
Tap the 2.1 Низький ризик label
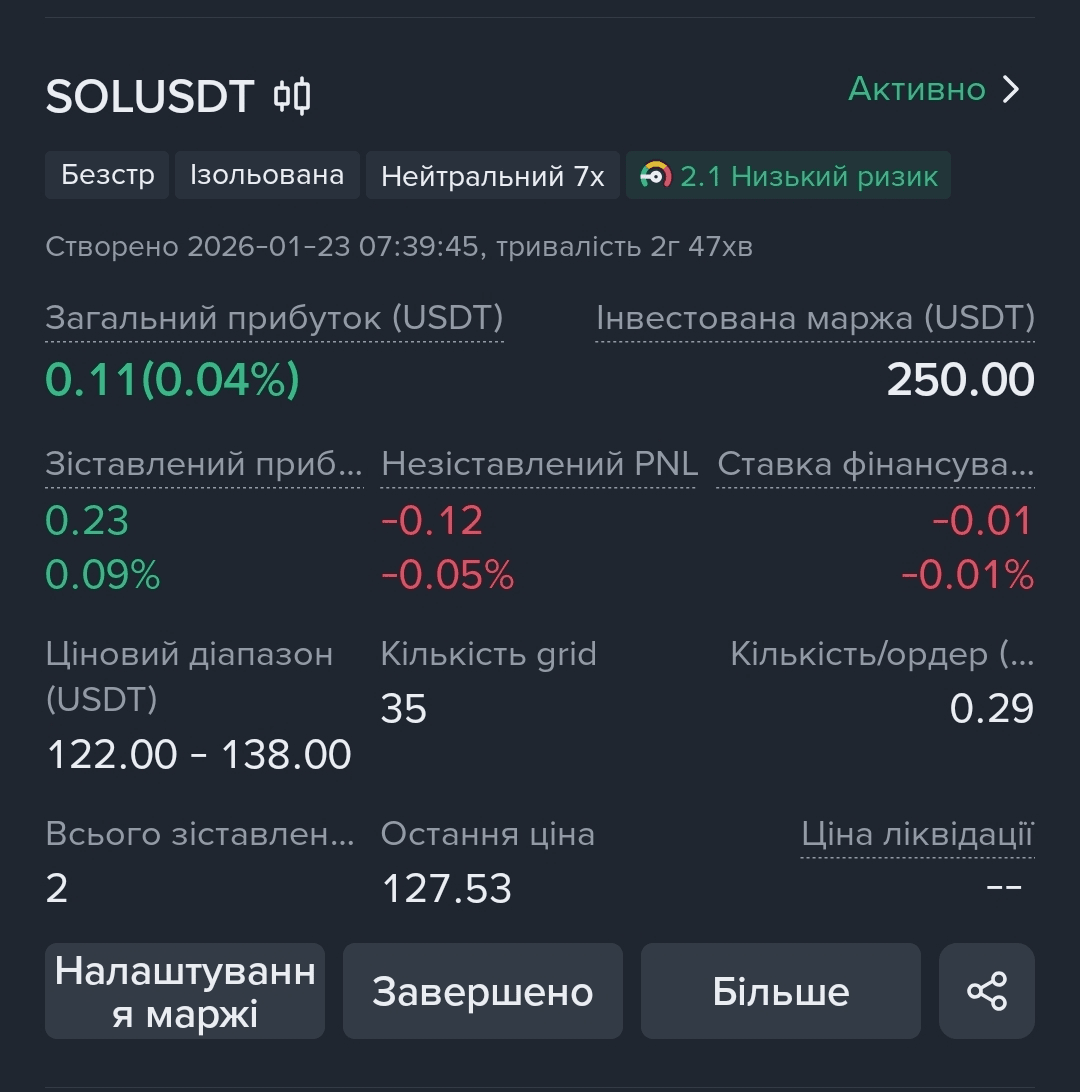pos(808,177)
